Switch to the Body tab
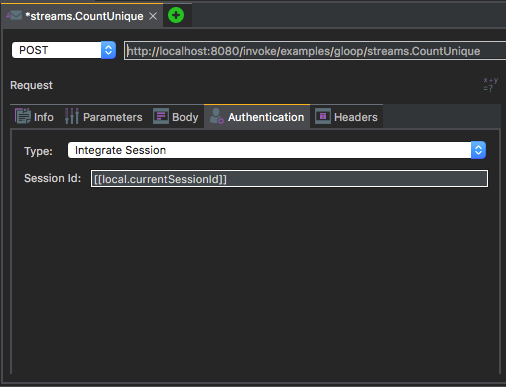Viewport: 506px width, 387px height. point(176,117)
